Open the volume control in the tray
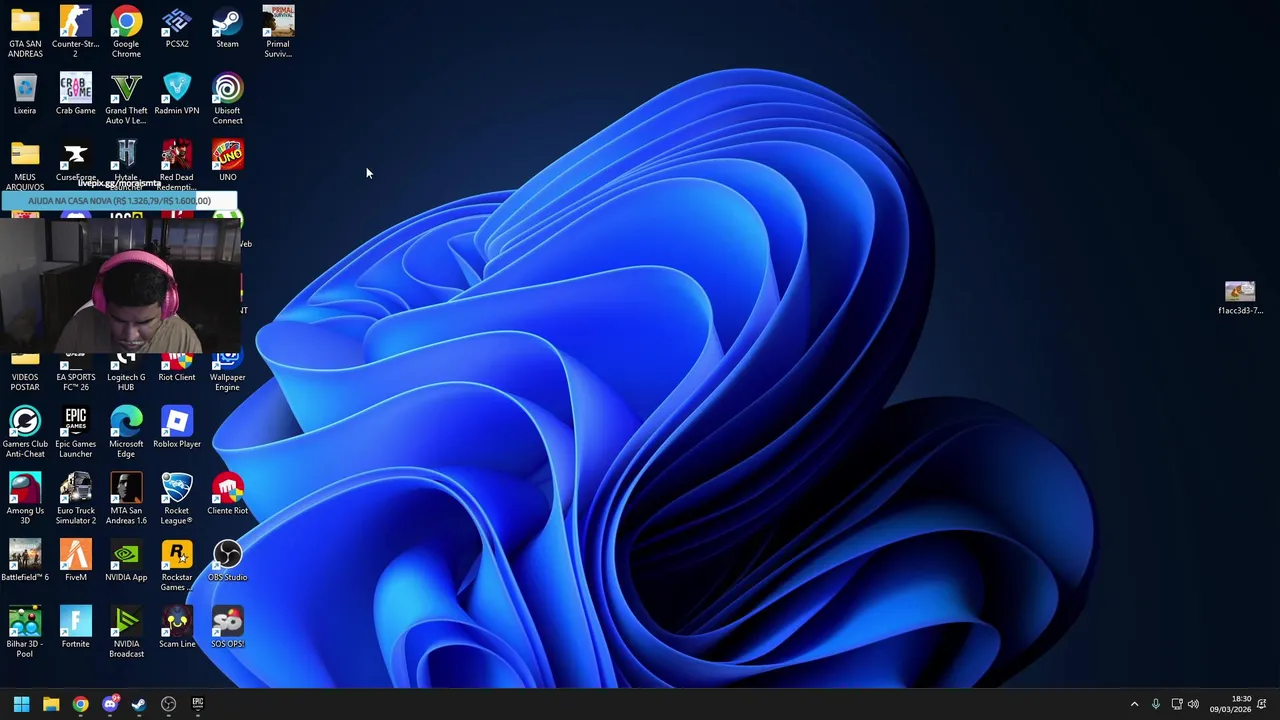The image size is (1280, 720). [1193, 704]
